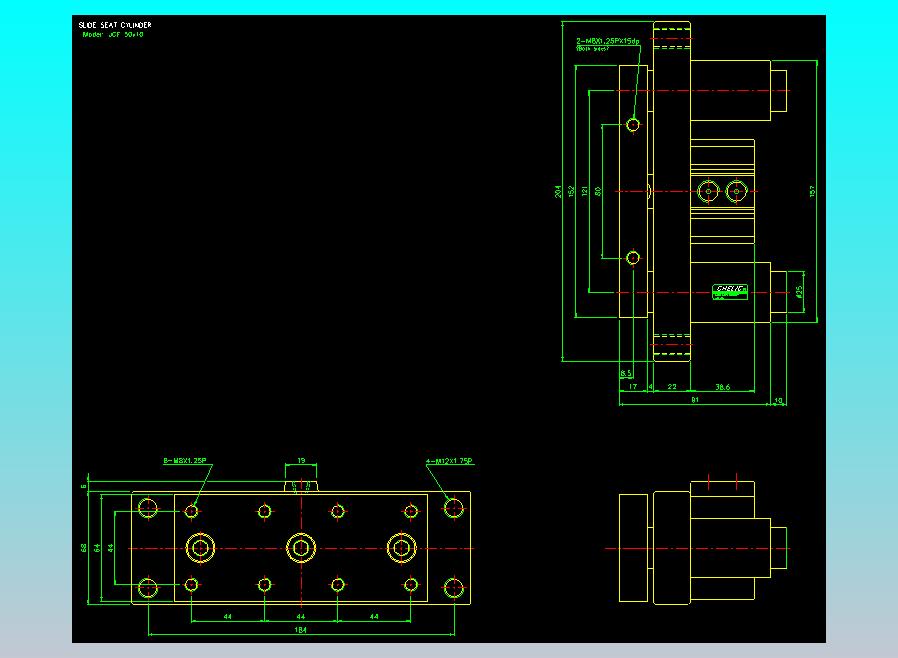Click the 68 height dimension text
This screenshot has width=898, height=658.
tap(83, 547)
